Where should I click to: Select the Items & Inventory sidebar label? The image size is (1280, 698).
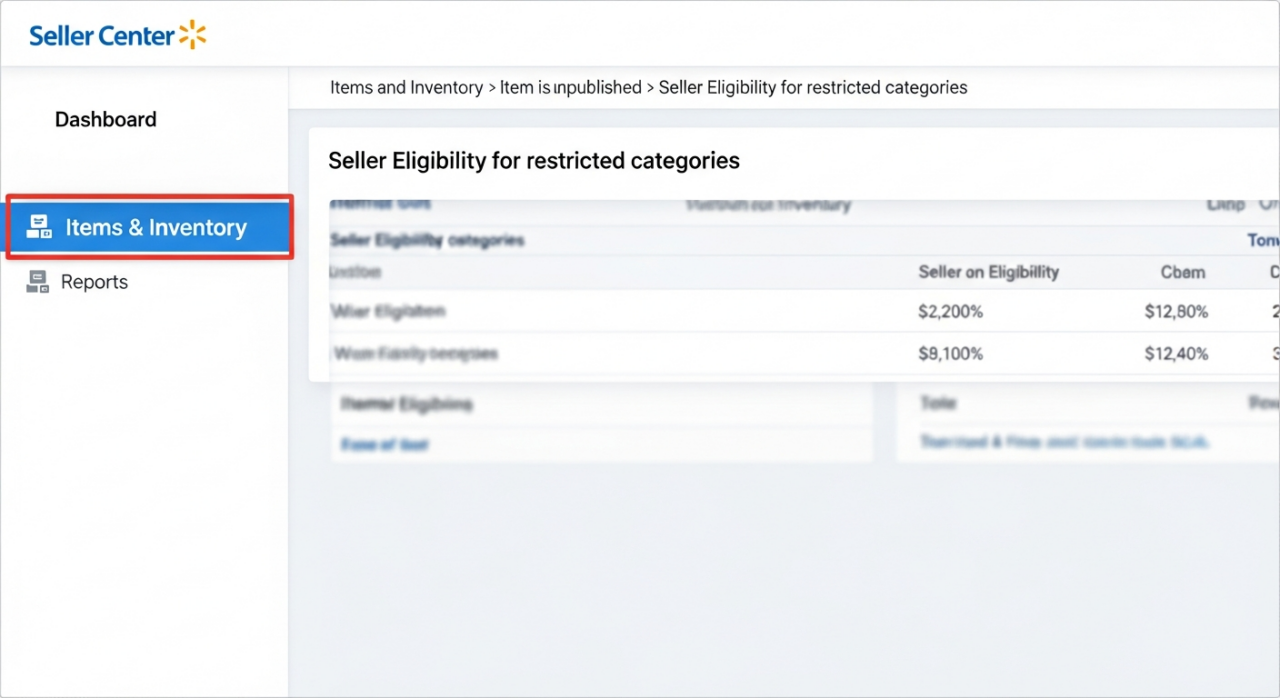pos(156,228)
